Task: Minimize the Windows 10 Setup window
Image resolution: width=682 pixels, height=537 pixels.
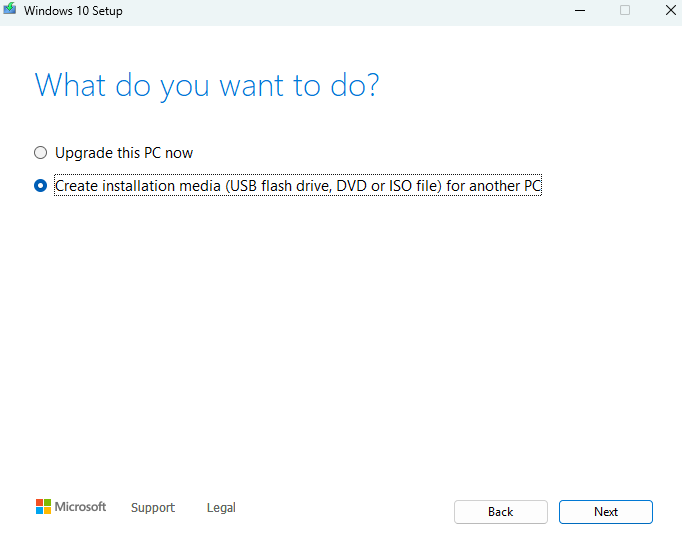Action: [580, 10]
